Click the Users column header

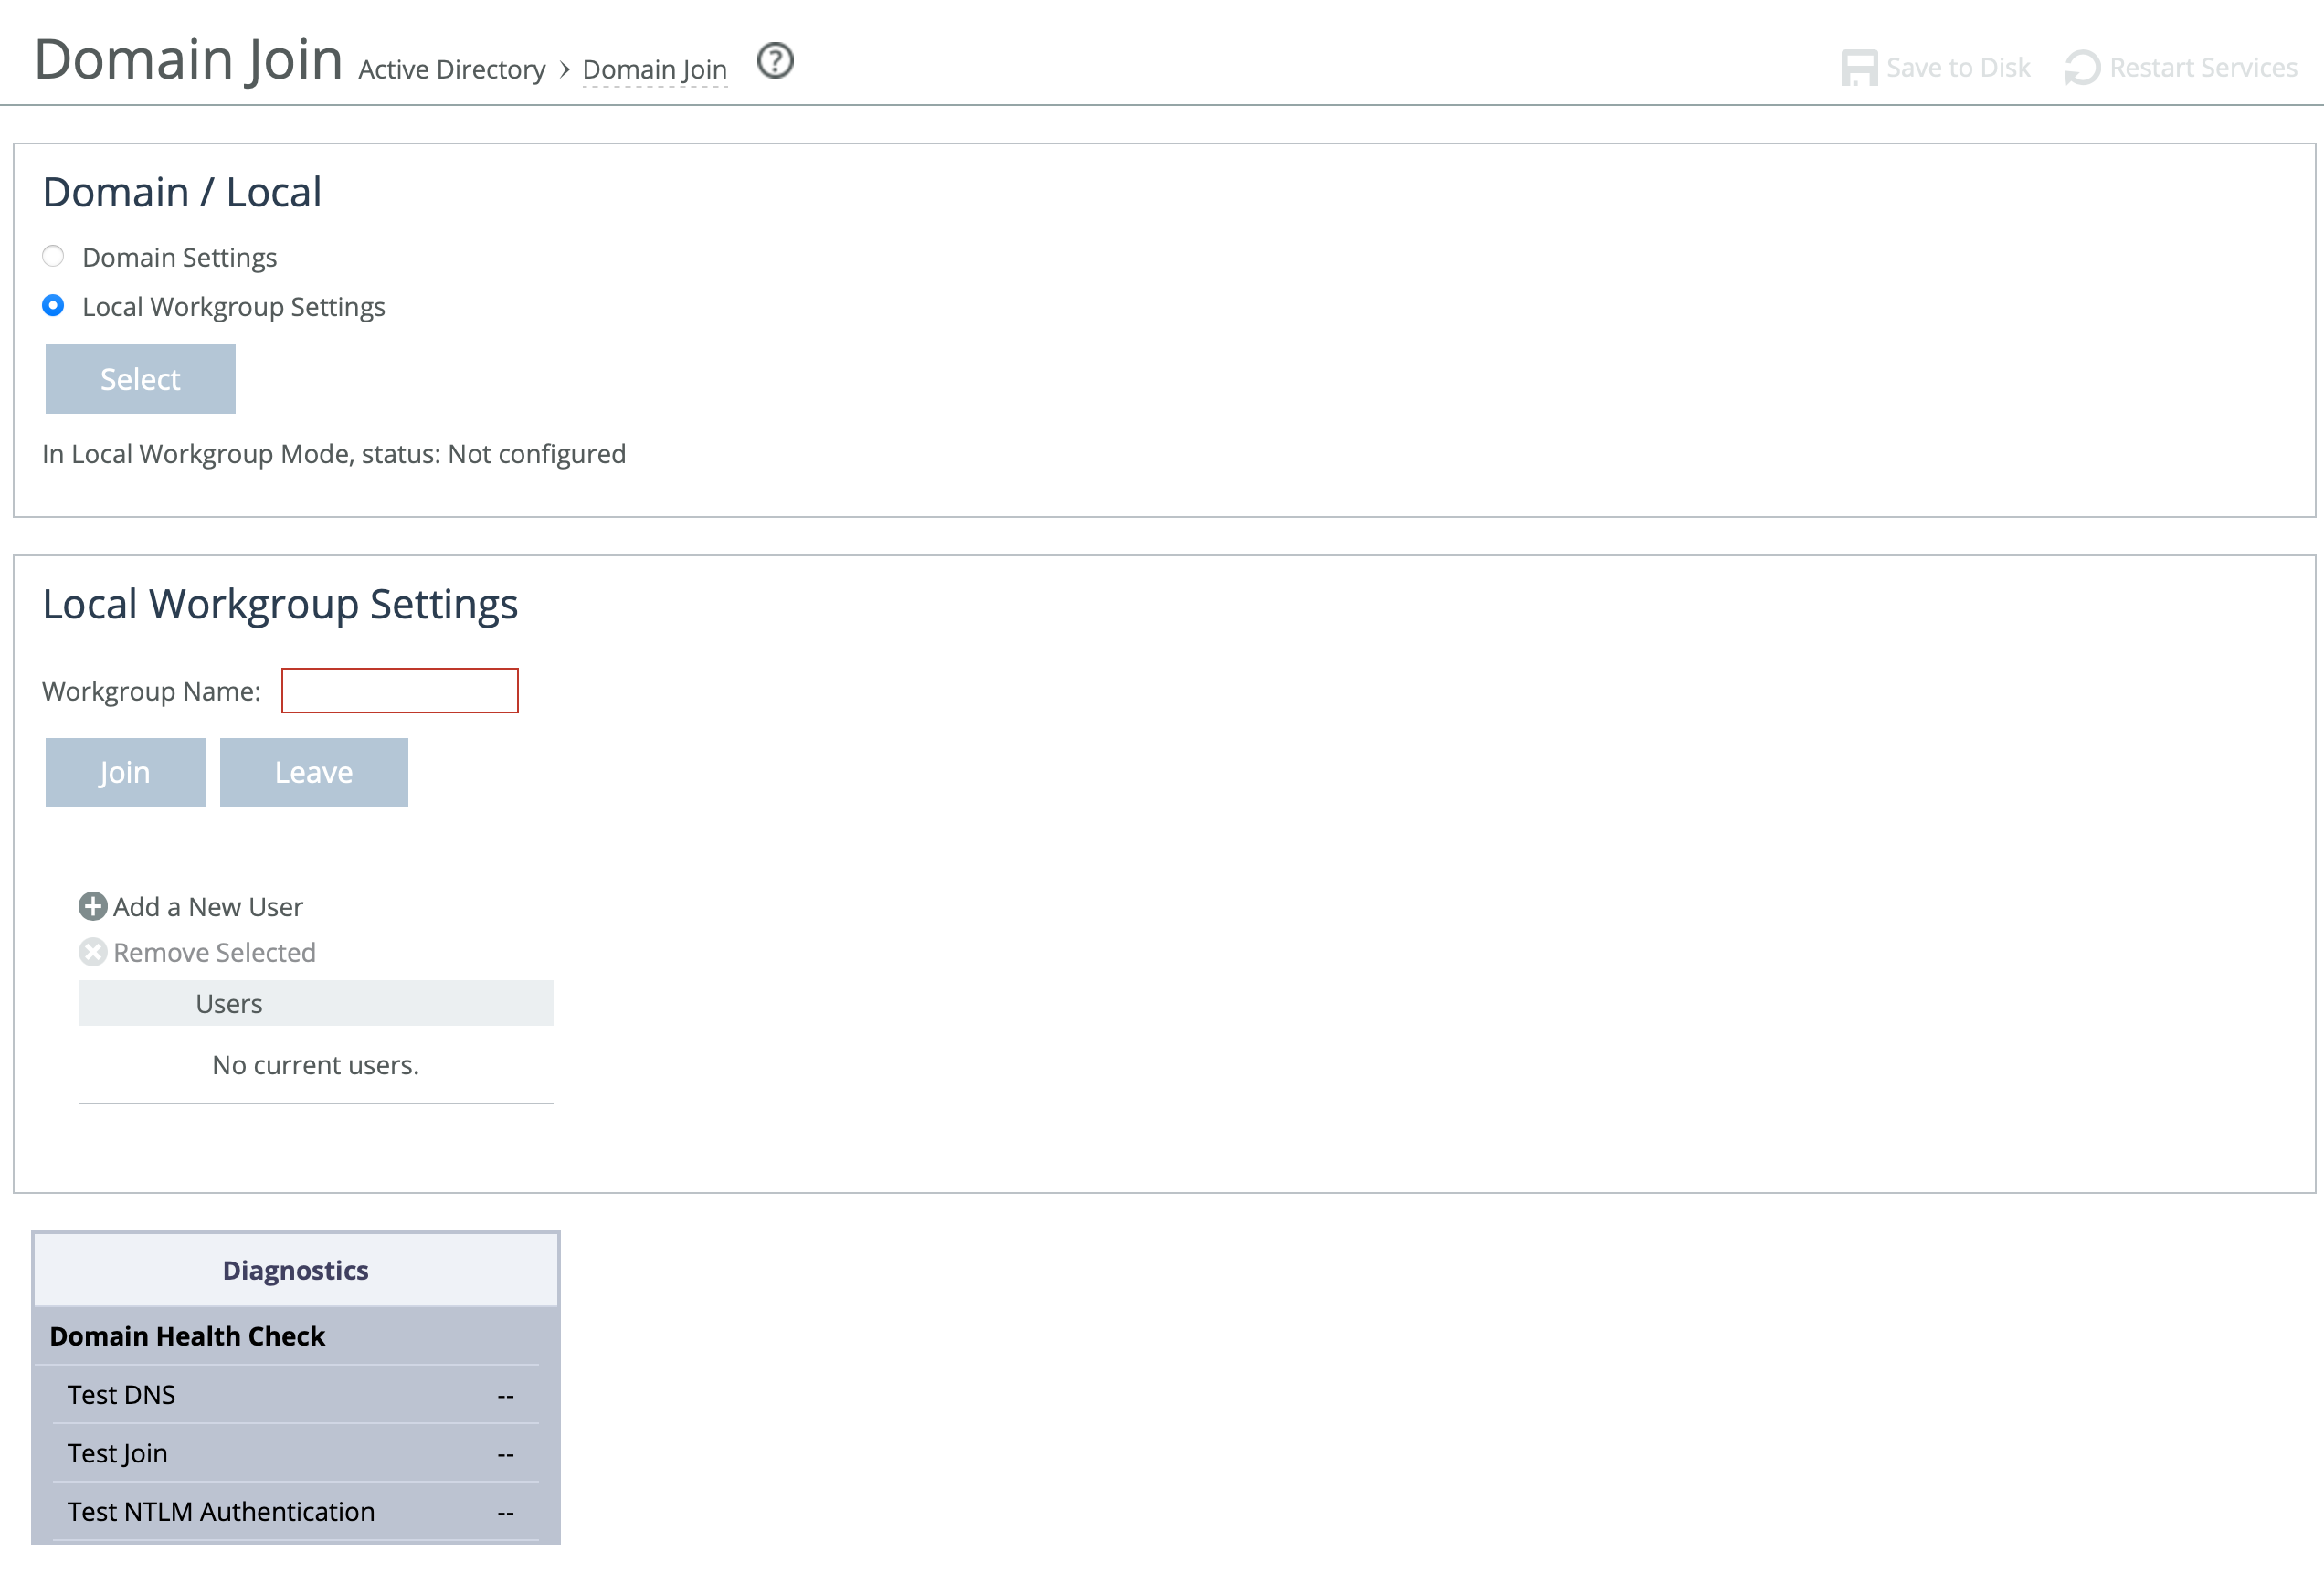pyautogui.click(x=229, y=1003)
